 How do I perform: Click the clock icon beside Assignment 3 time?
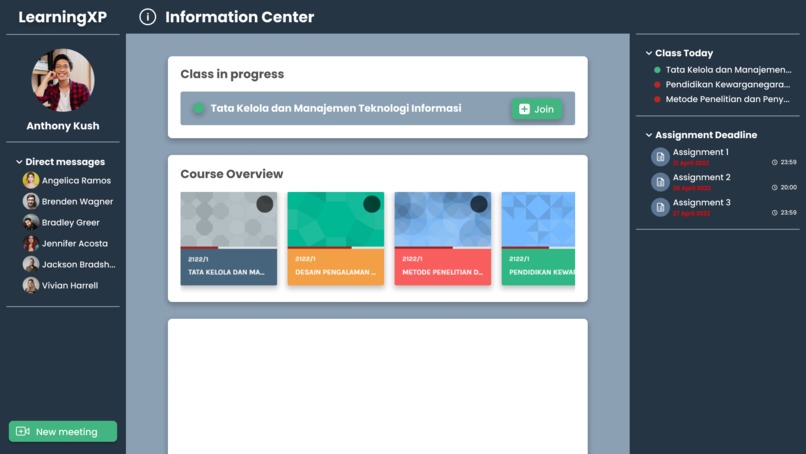774,213
